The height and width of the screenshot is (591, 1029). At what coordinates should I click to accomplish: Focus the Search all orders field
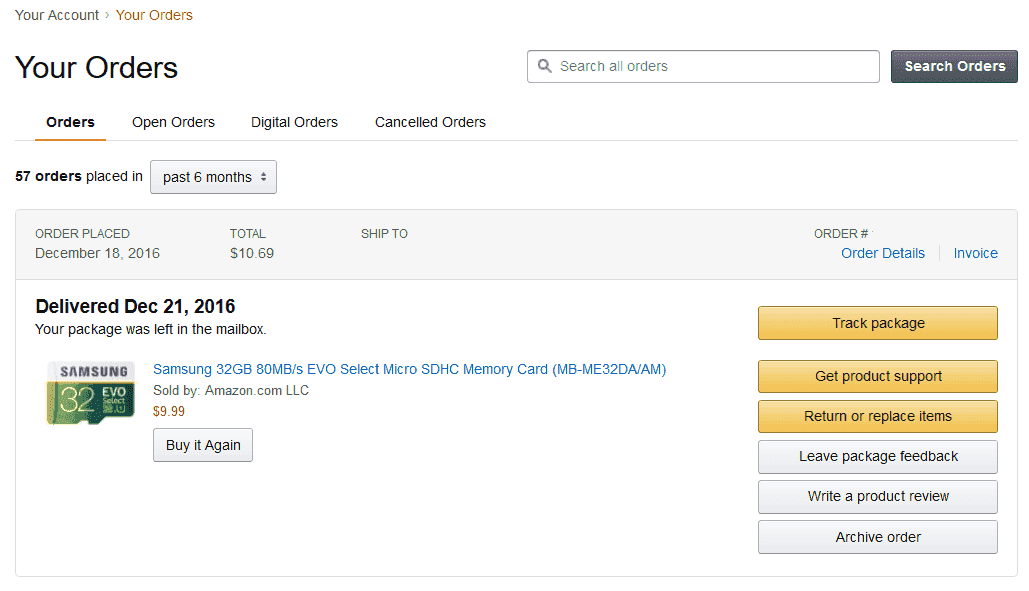tap(703, 66)
